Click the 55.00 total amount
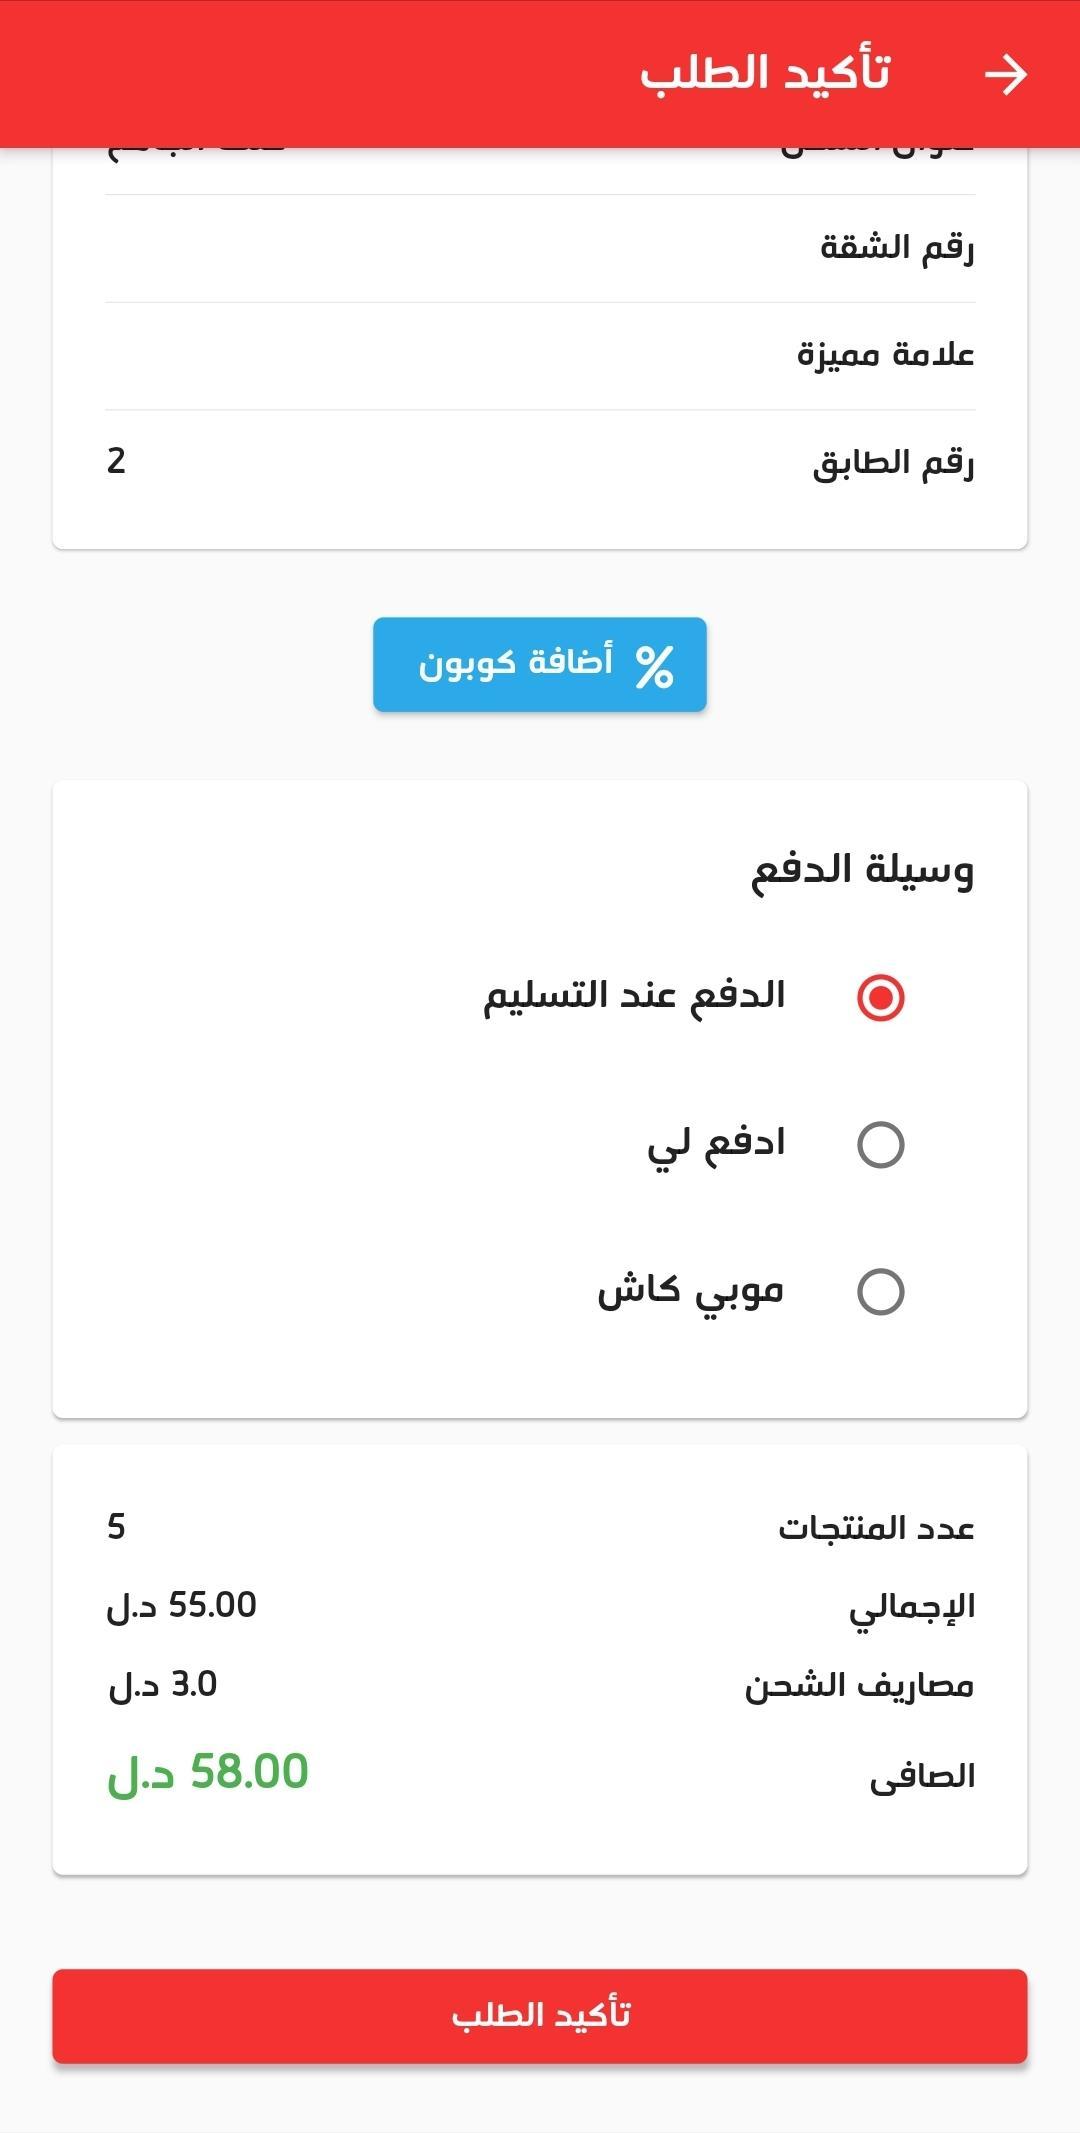 [x=182, y=1606]
